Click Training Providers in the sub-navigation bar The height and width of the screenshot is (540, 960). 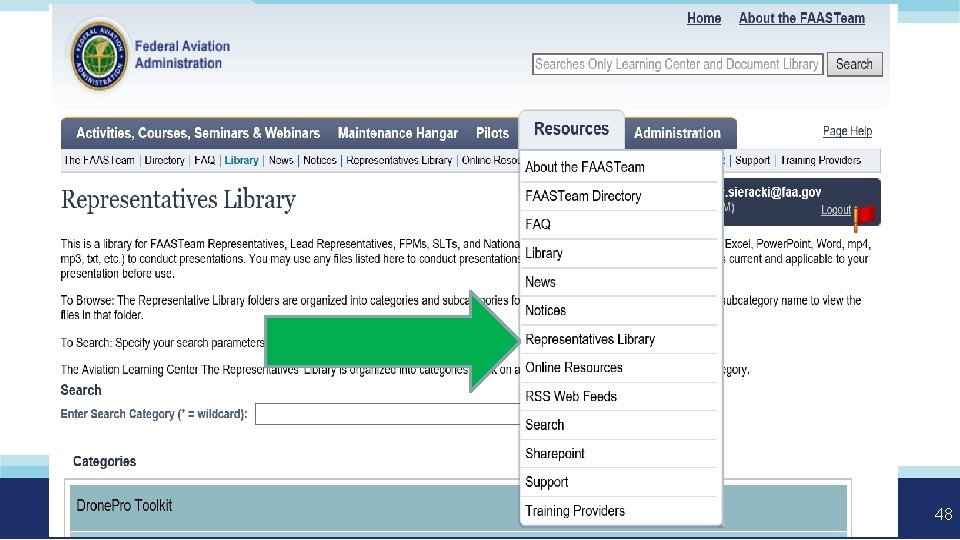point(820,160)
